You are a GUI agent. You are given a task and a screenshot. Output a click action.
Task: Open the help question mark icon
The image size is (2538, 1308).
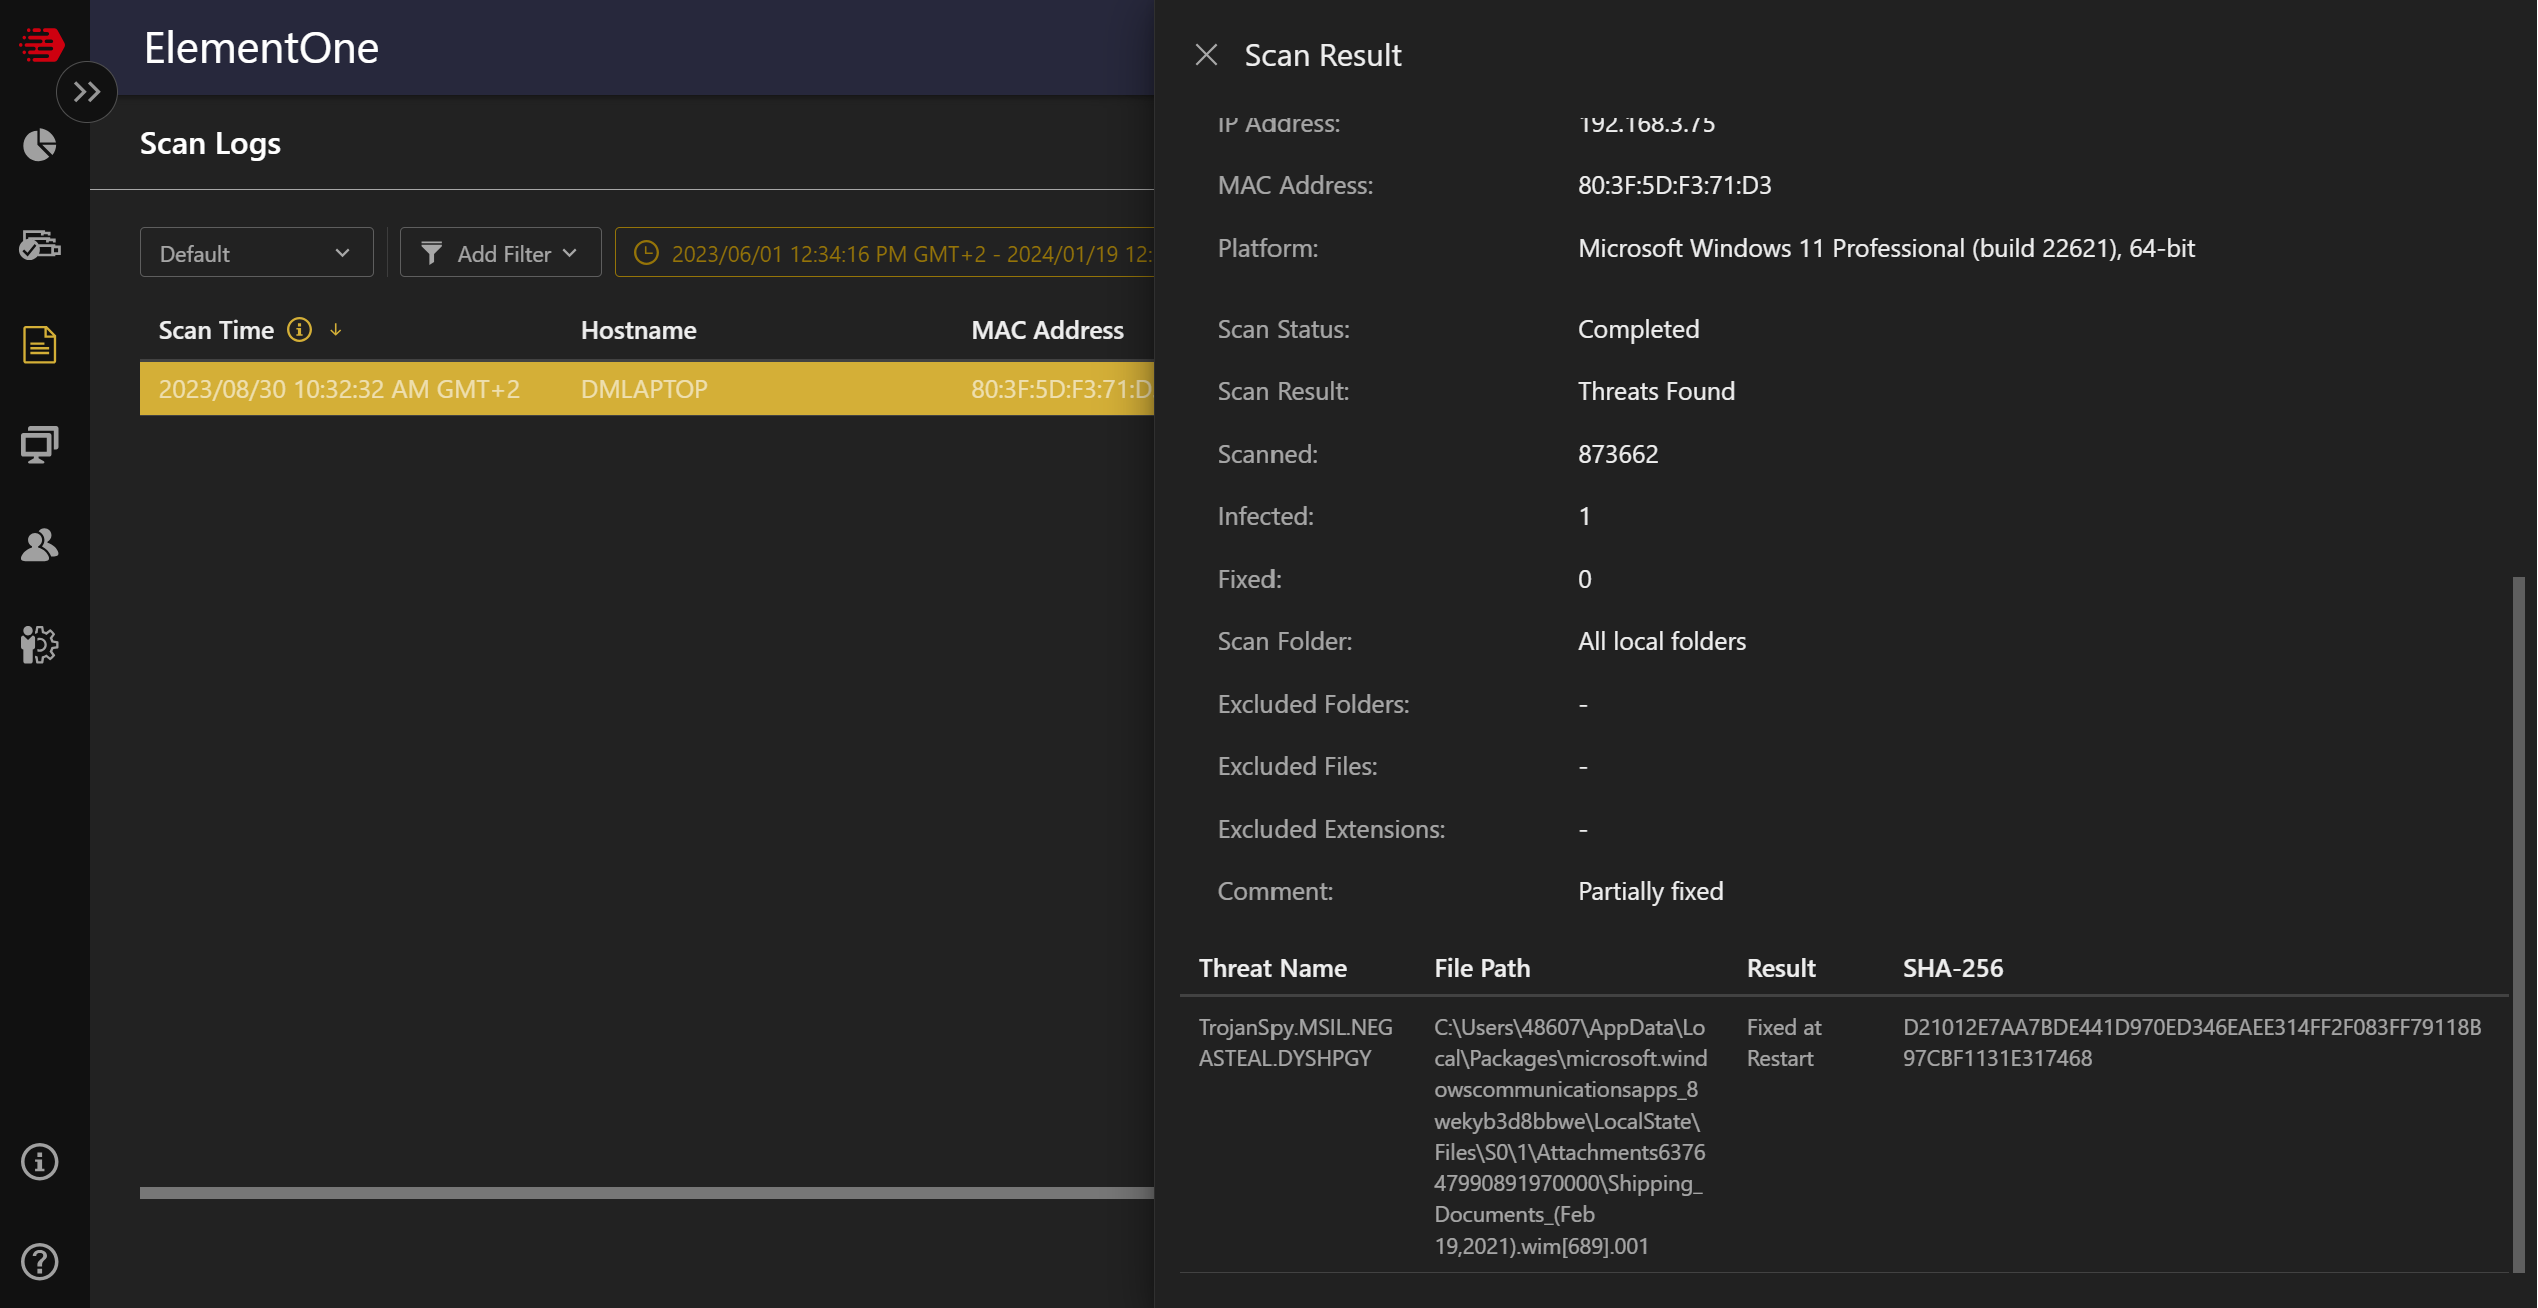click(40, 1262)
